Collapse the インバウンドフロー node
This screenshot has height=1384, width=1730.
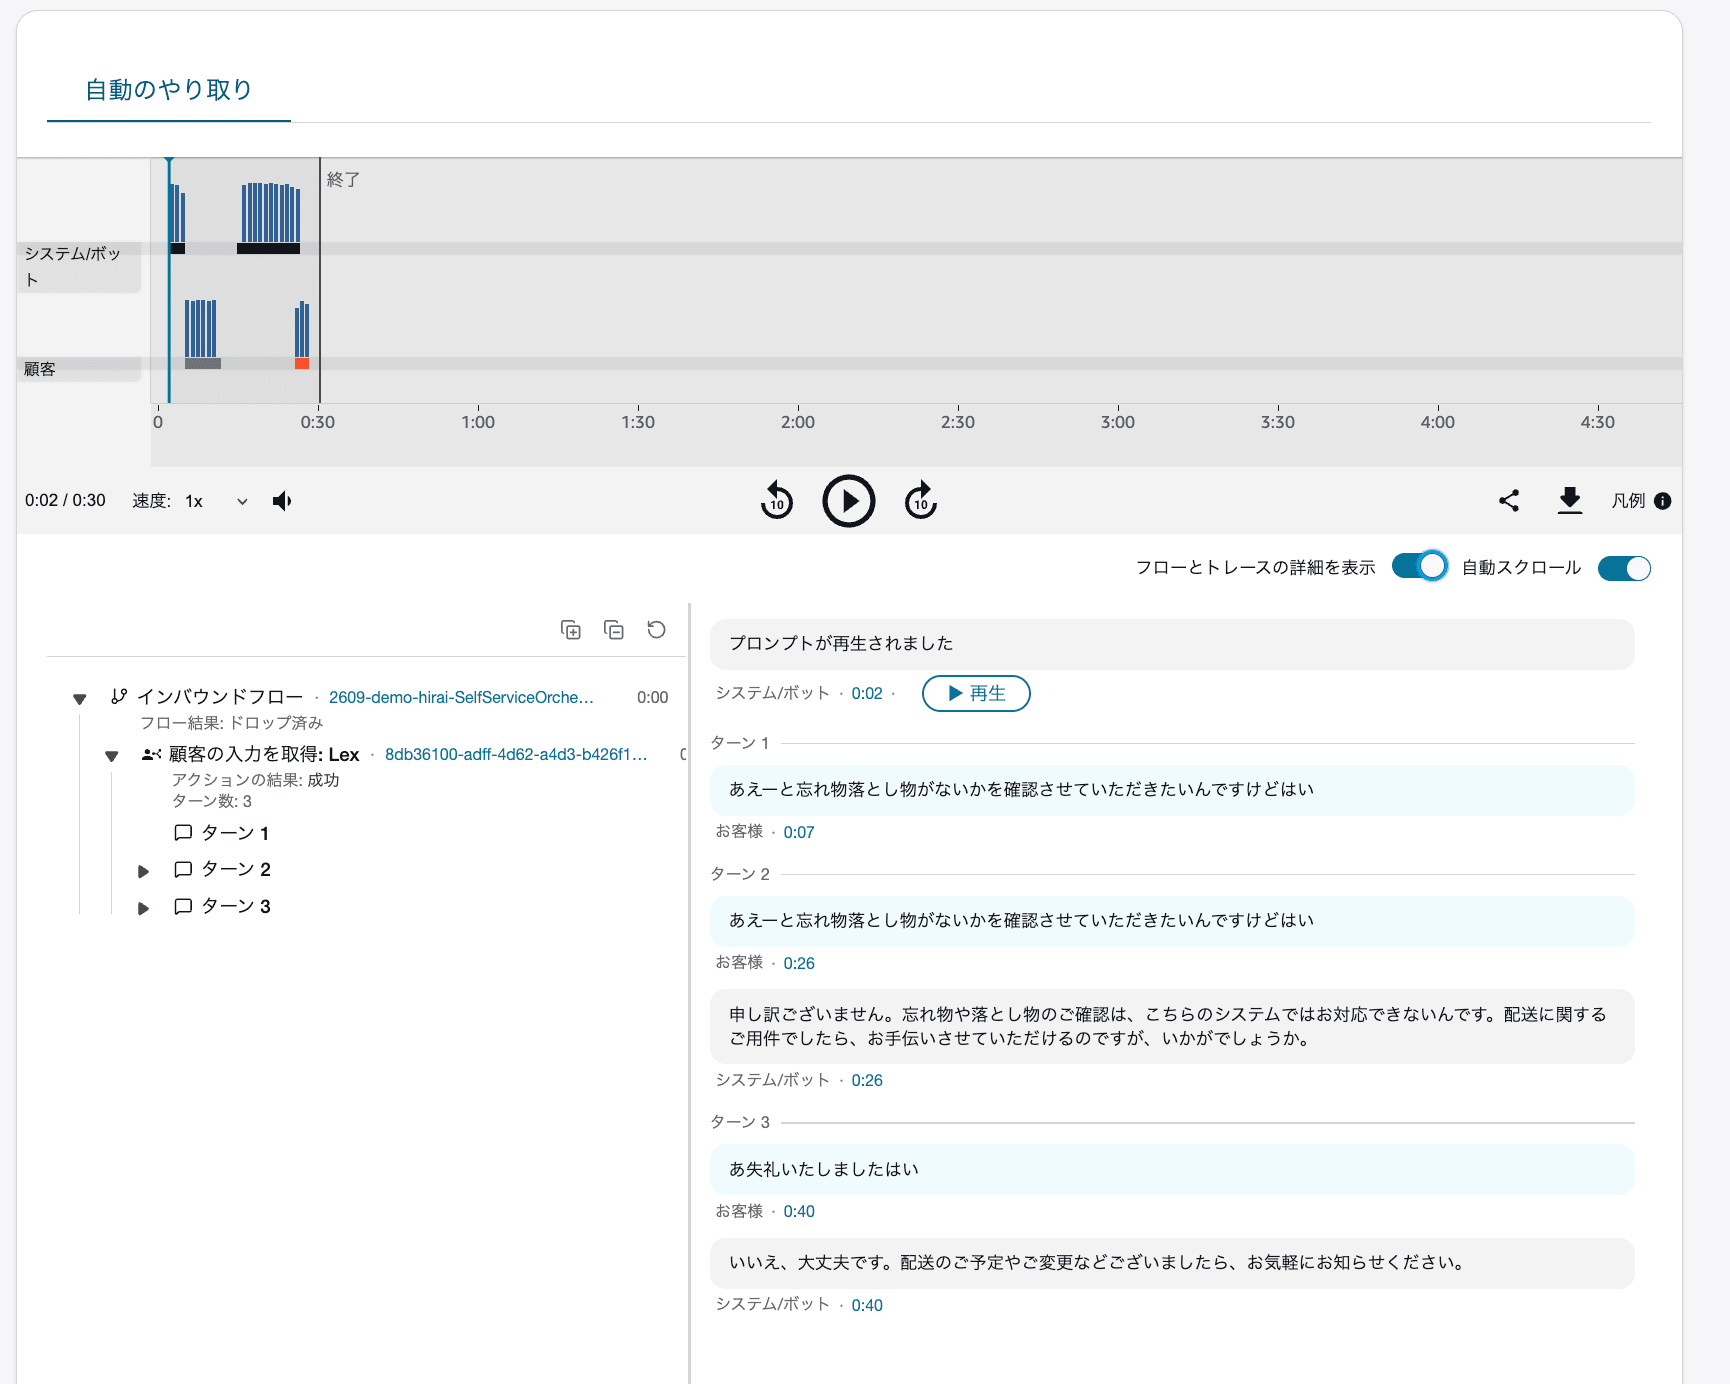point(80,699)
